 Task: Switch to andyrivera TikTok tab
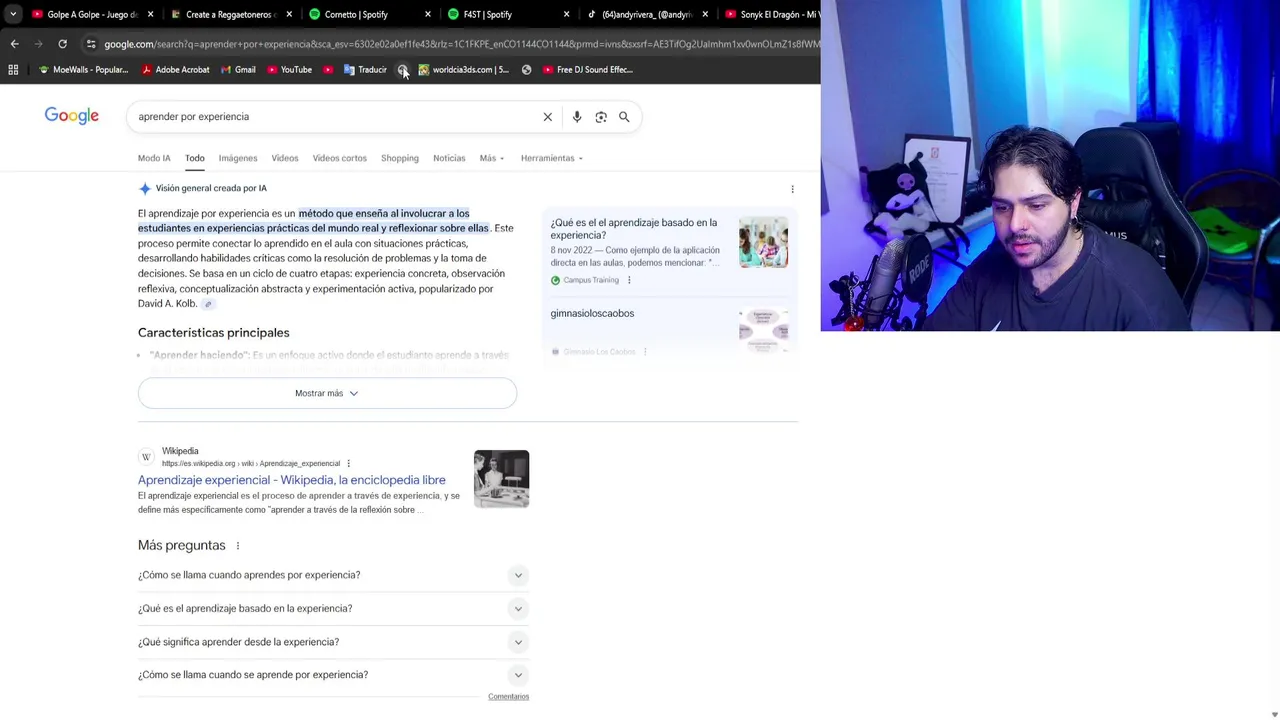(x=640, y=14)
